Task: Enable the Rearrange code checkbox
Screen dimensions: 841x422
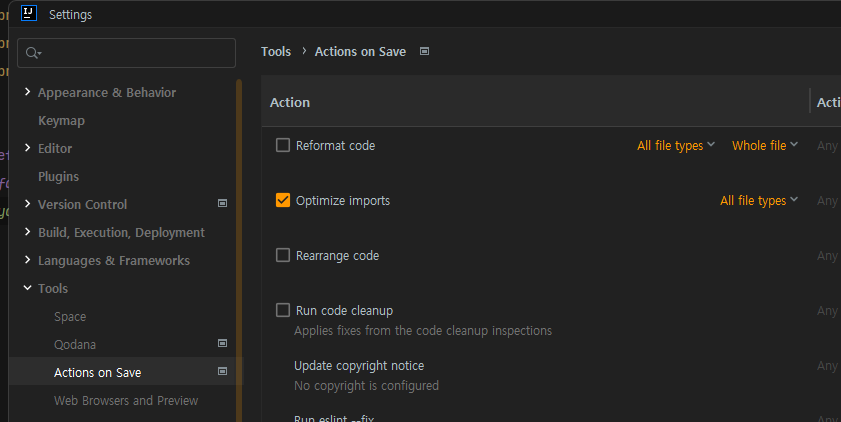Action: coord(282,255)
